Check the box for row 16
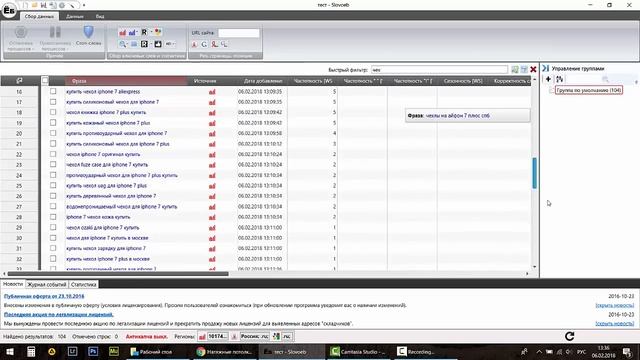Viewport: 640px width, 360px height. 53,91
